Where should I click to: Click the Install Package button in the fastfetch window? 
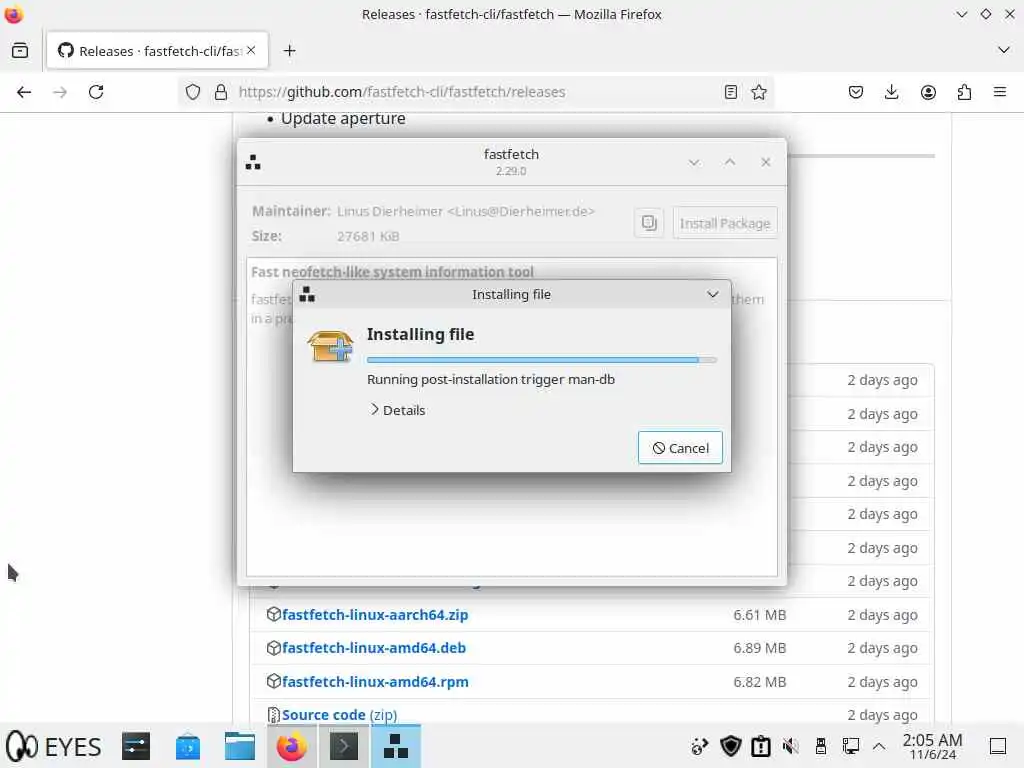tap(724, 223)
